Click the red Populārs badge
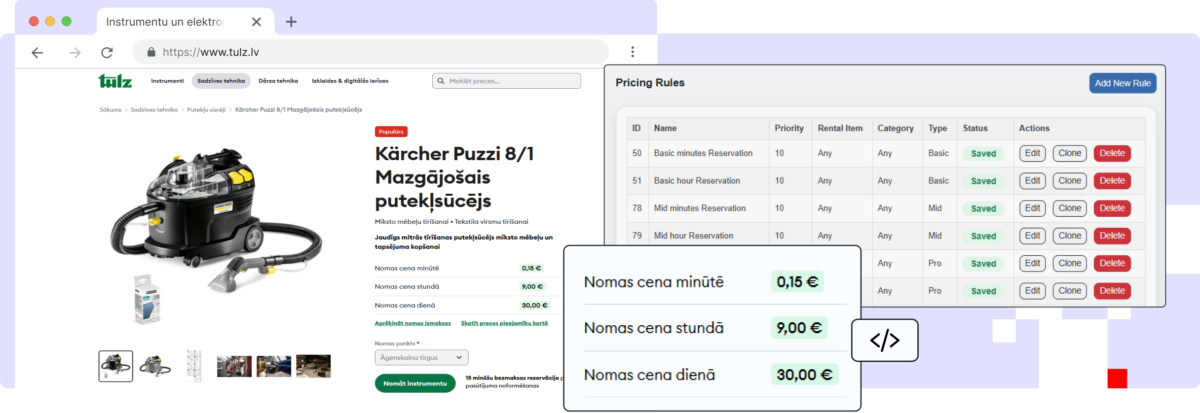Screen dimensions: 1200x413 [x=391, y=131]
